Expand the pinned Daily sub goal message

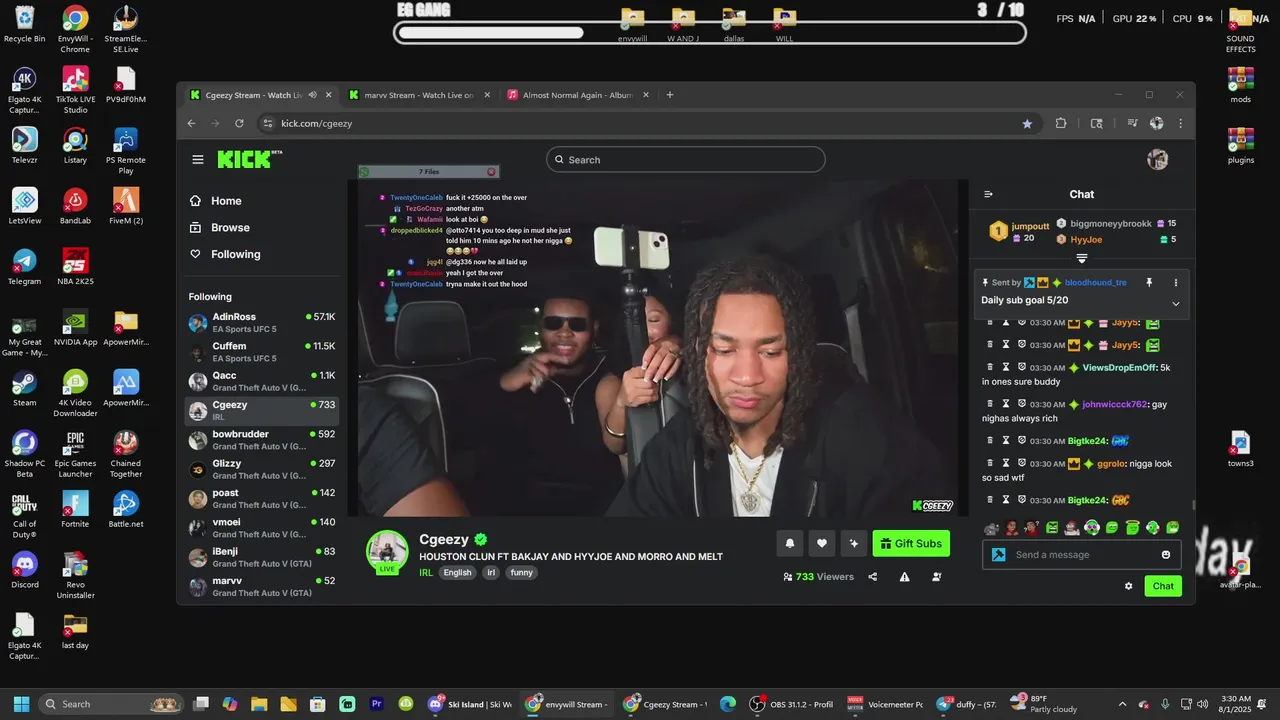tap(1176, 303)
